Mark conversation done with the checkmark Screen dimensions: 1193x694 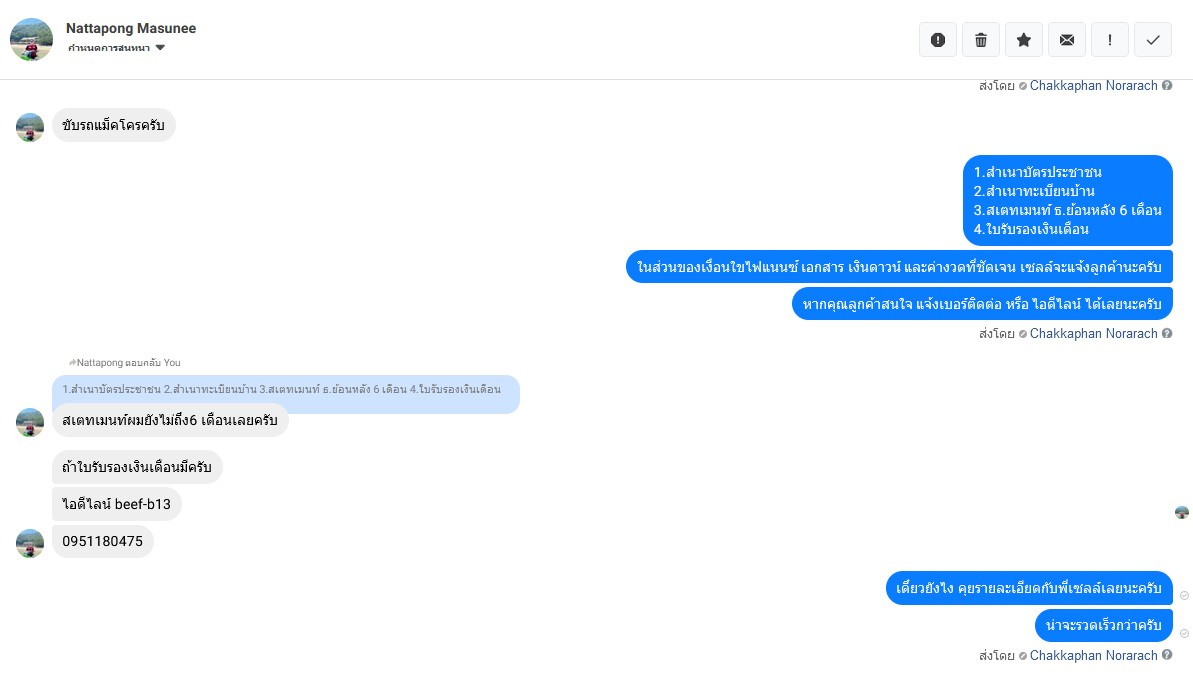point(1152,40)
